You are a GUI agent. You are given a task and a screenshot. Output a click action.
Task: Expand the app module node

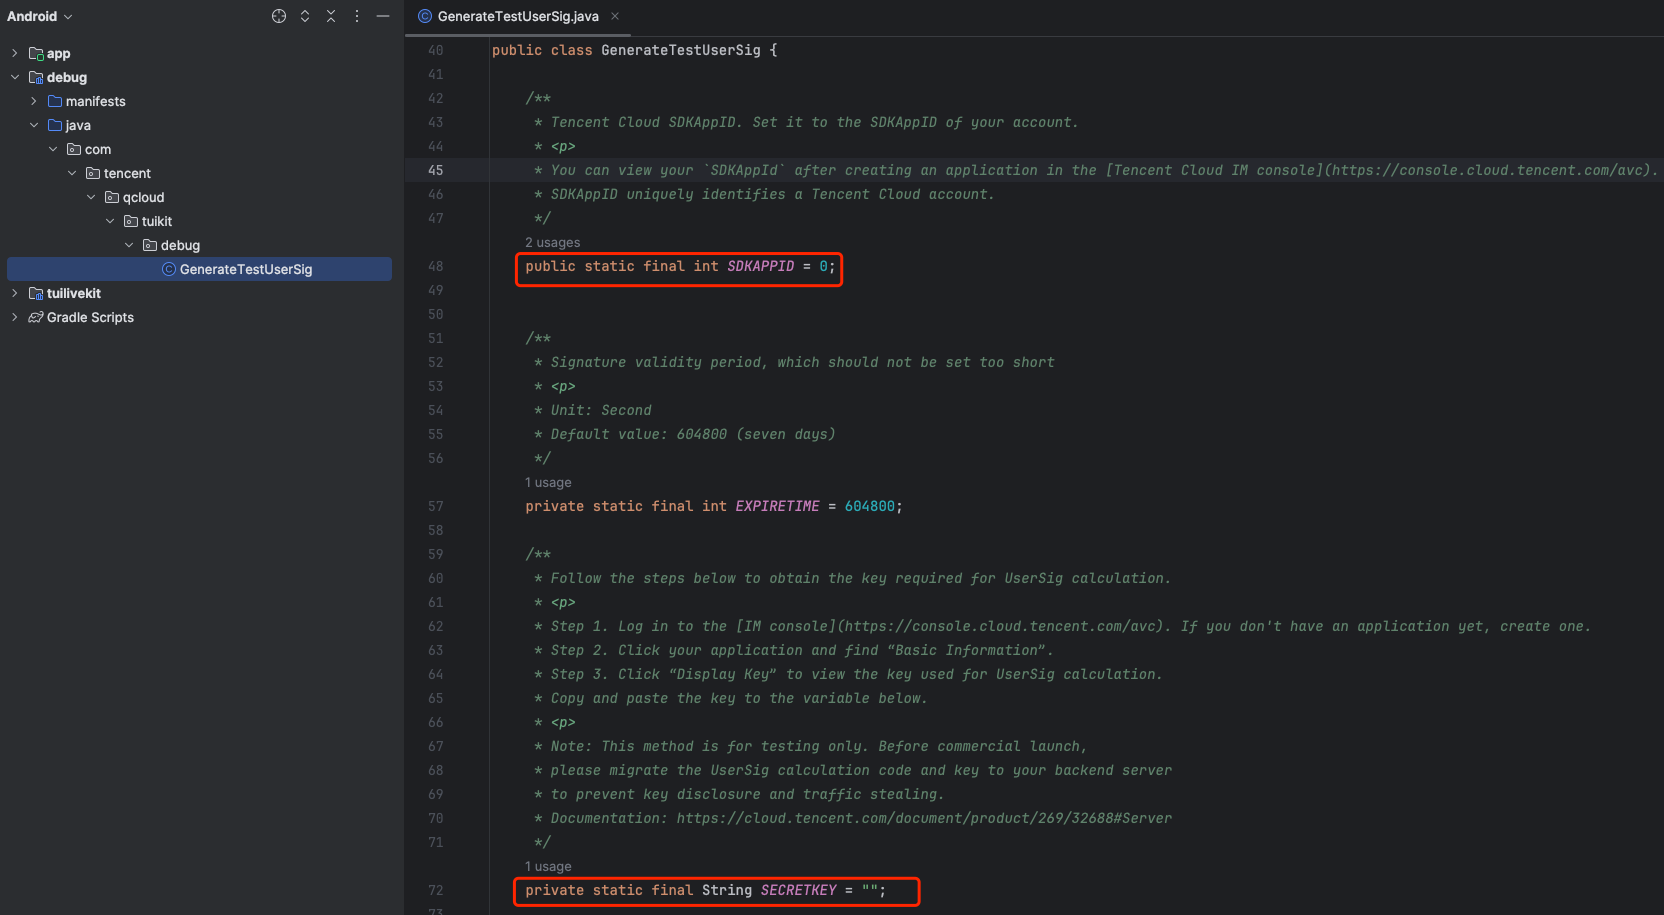14,53
